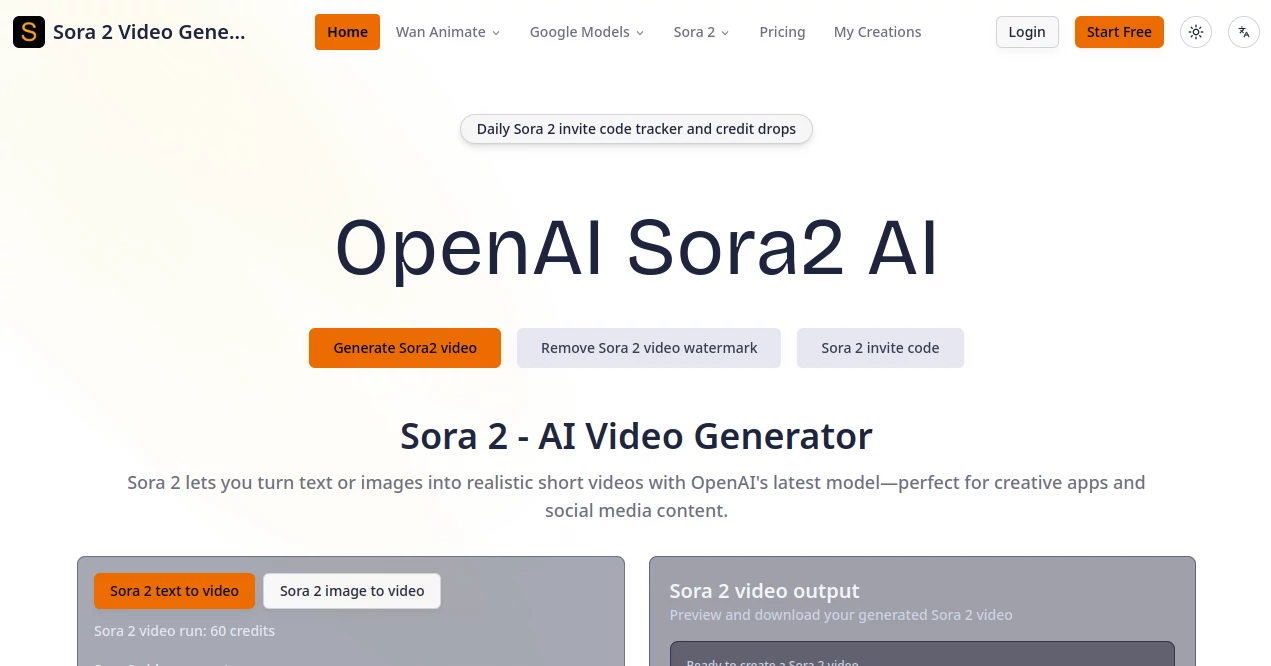Image resolution: width=1271 pixels, height=666 pixels.
Task: Open the Sora 2 navigation dropdown
Action: click(x=701, y=31)
